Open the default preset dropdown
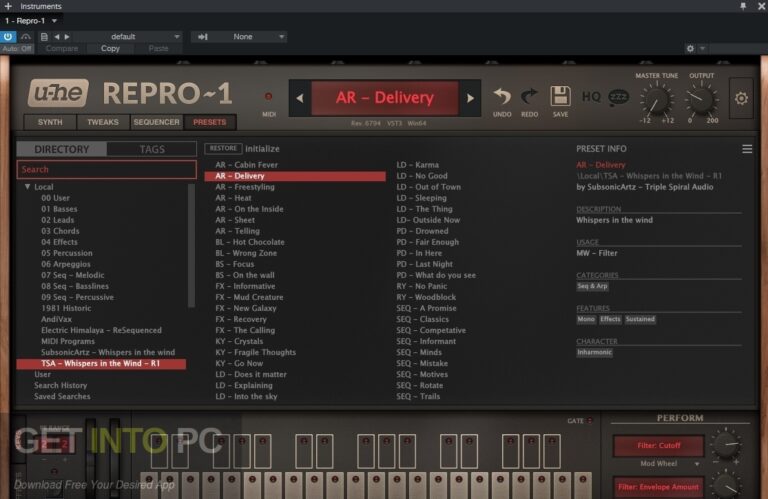This screenshot has height=499, width=768. pos(128,37)
